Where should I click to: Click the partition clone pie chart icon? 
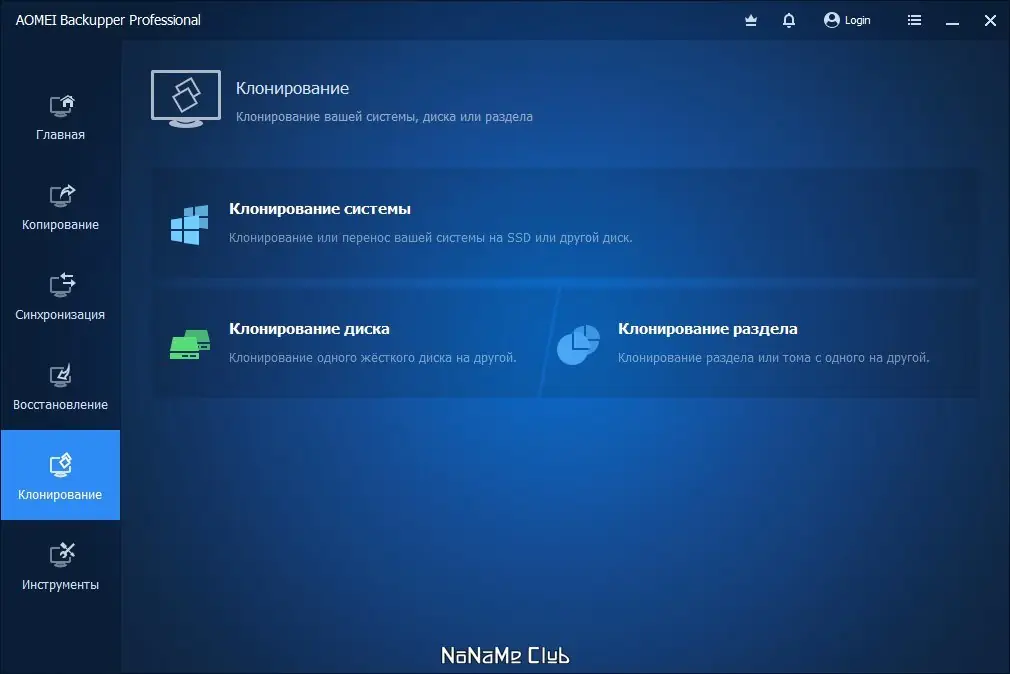pyautogui.click(x=578, y=343)
